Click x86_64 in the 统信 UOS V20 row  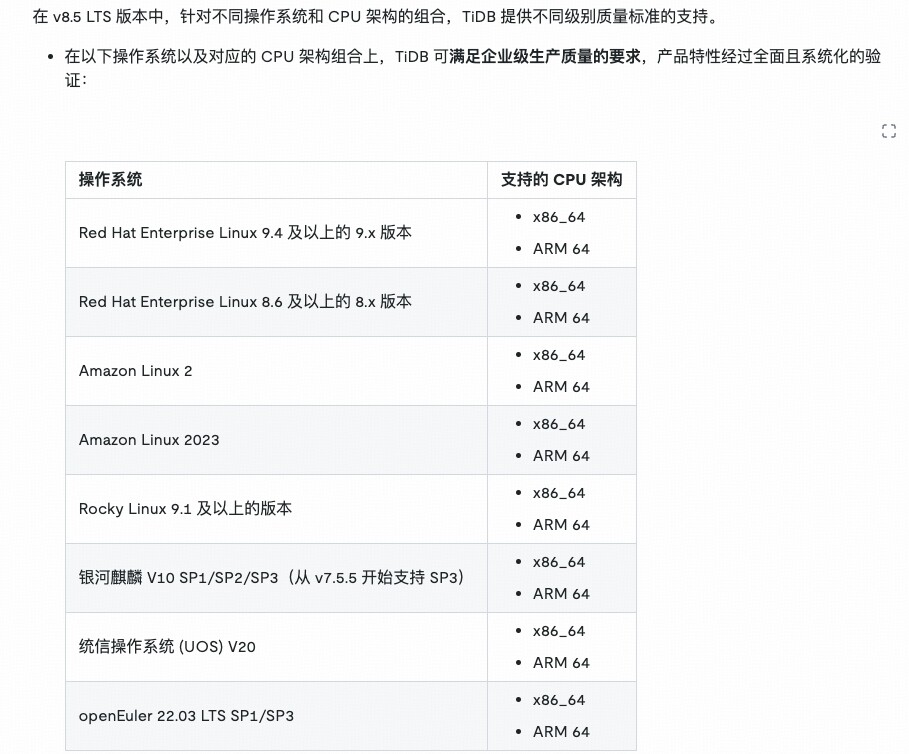pyautogui.click(x=559, y=631)
